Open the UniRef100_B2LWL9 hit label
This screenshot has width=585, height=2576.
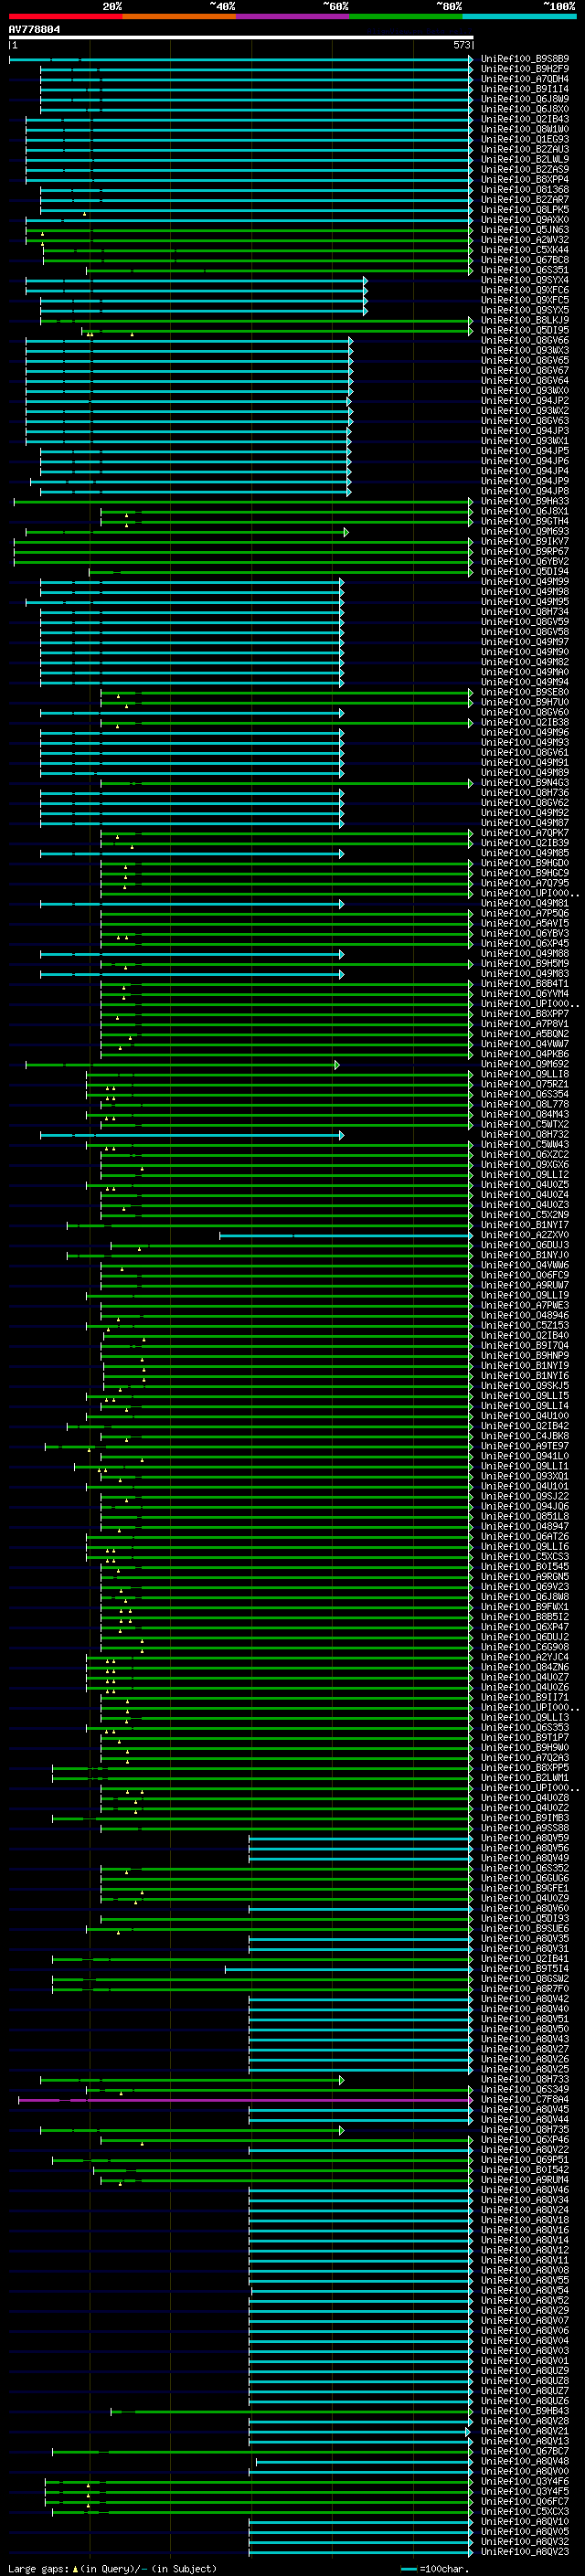tap(525, 159)
